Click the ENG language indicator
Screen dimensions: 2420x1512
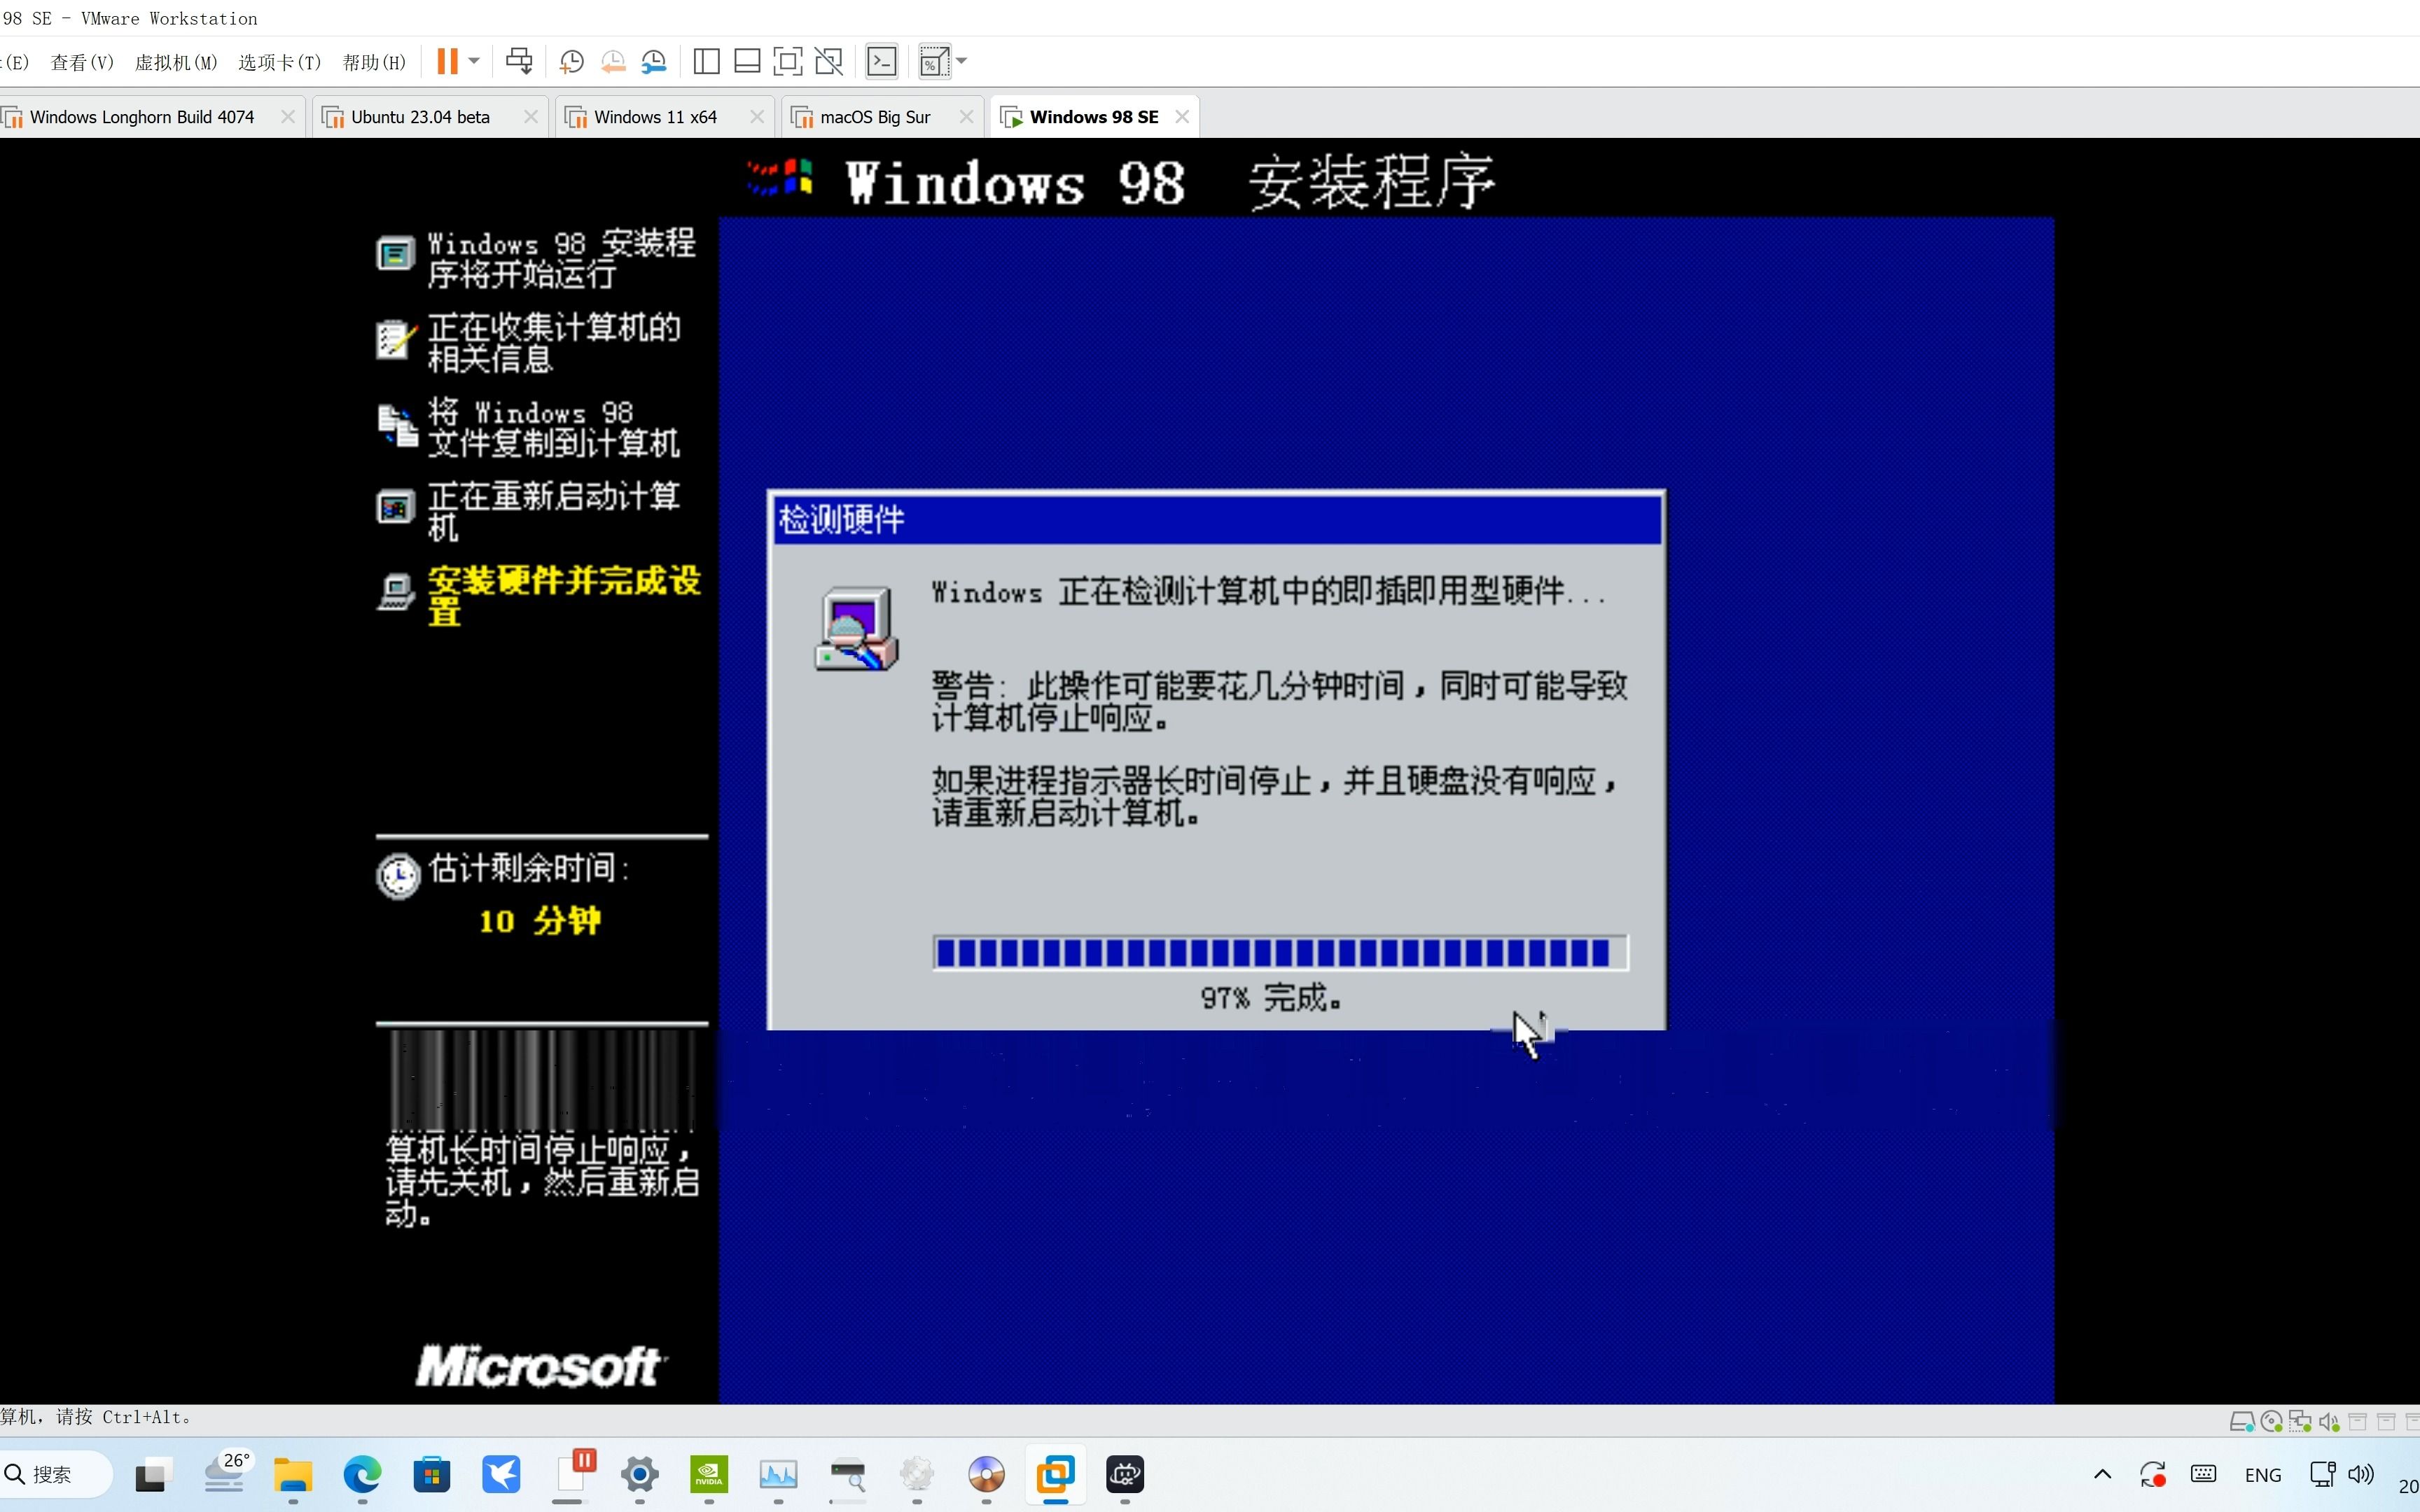tap(2263, 1475)
